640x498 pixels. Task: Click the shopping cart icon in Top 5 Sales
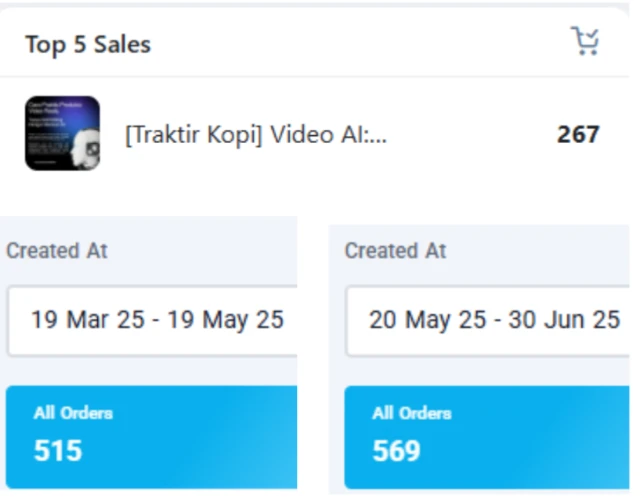585,42
